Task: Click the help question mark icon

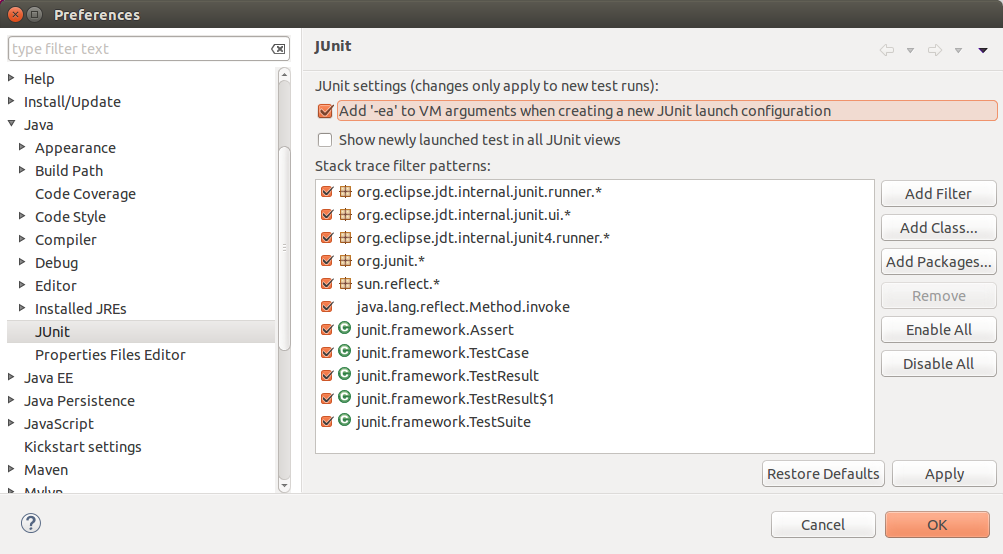Action: tap(31, 523)
